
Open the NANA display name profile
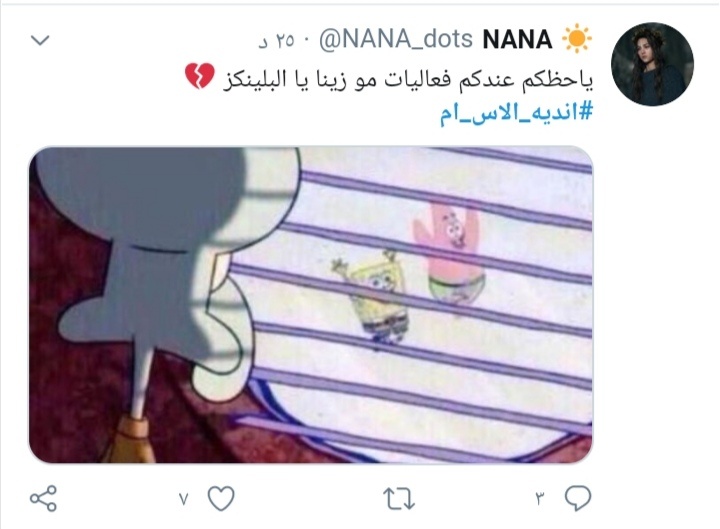click(x=518, y=39)
